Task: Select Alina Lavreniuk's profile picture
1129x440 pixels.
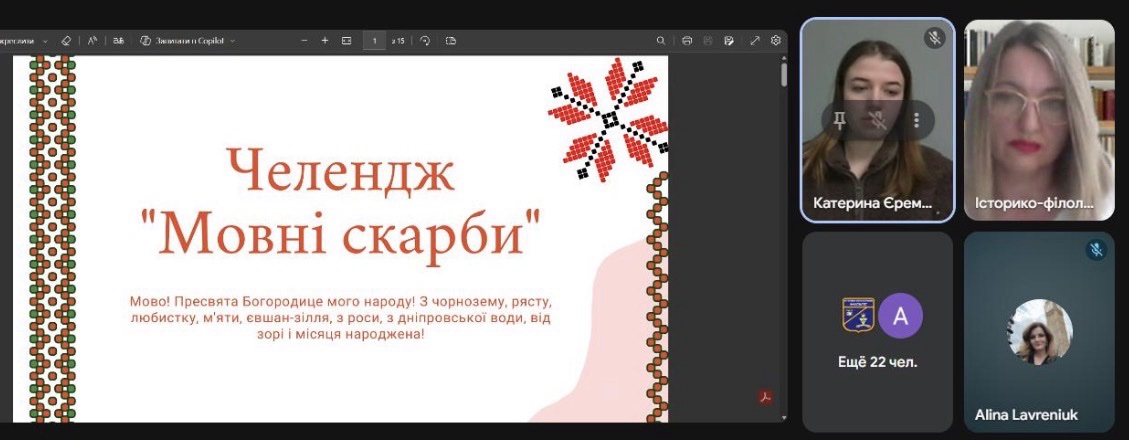Action: pyautogui.click(x=1040, y=332)
